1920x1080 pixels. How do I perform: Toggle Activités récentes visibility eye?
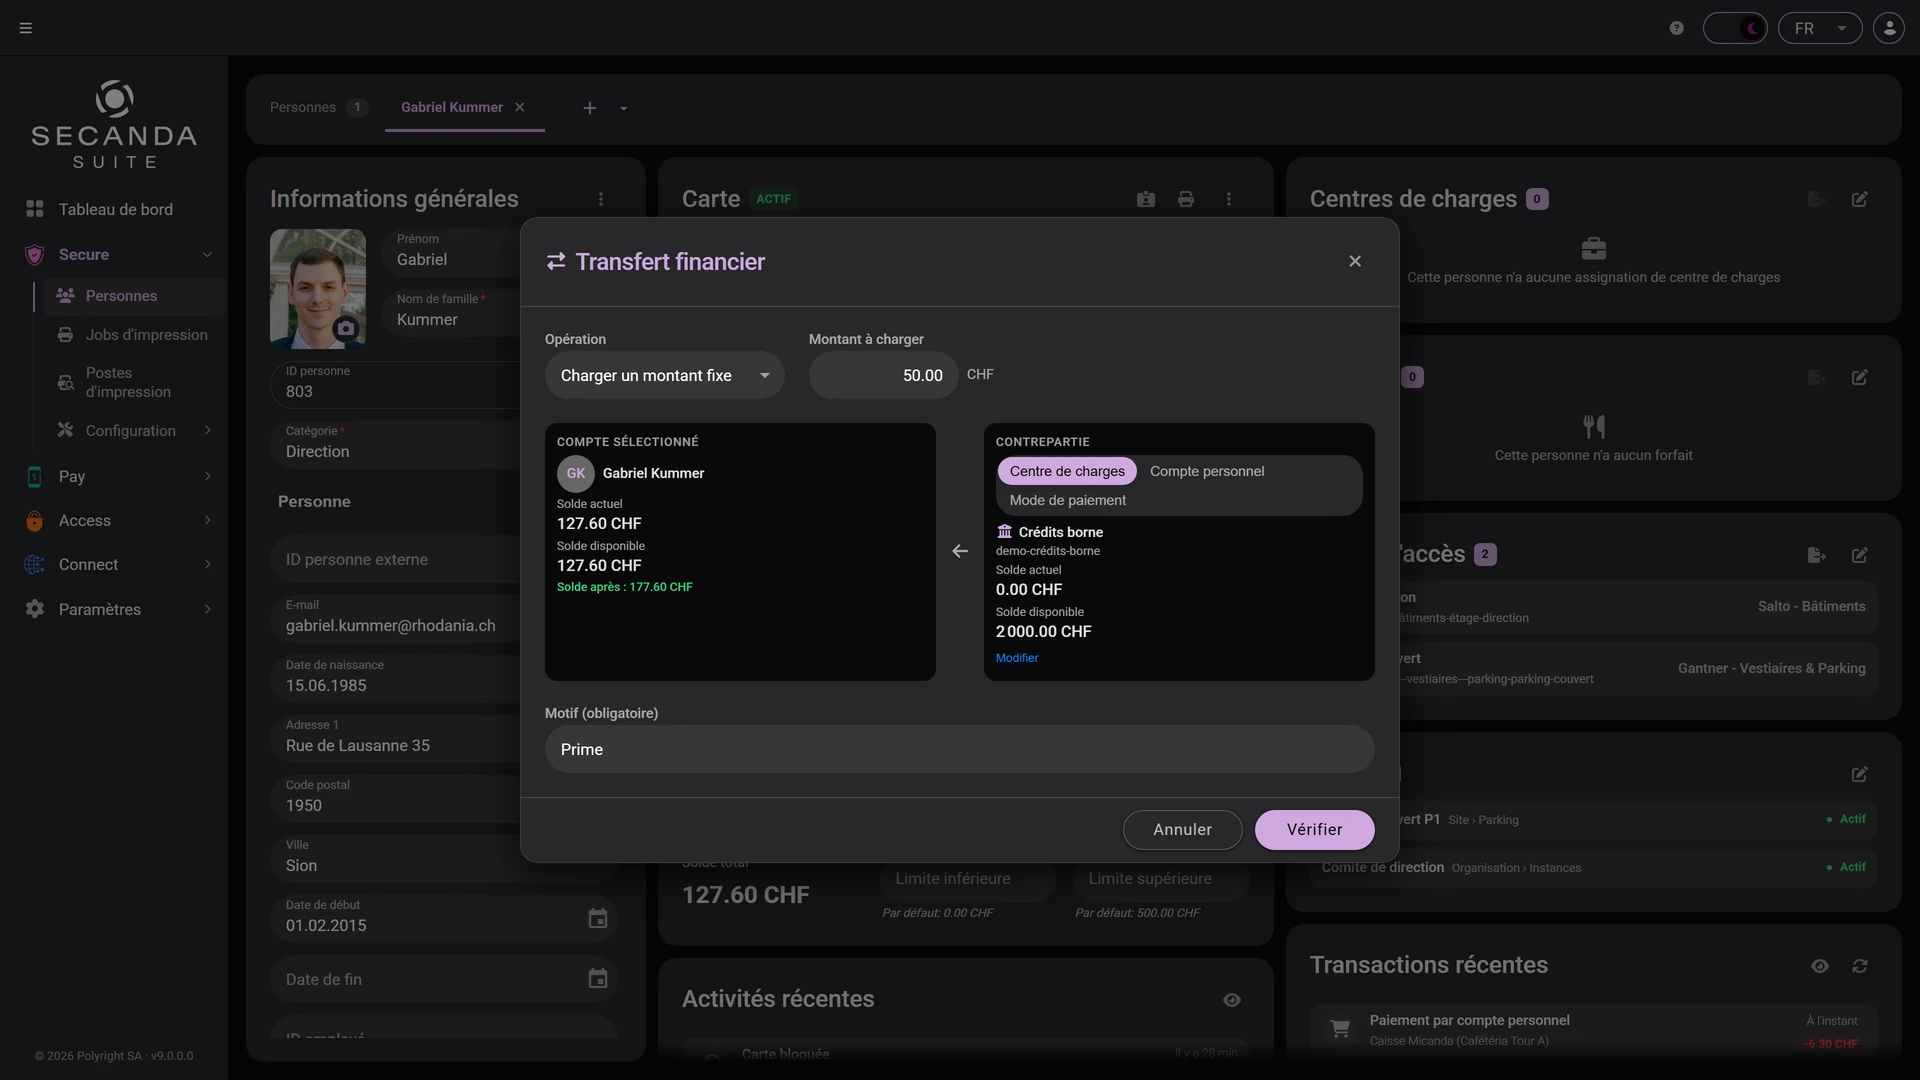[1232, 1000]
